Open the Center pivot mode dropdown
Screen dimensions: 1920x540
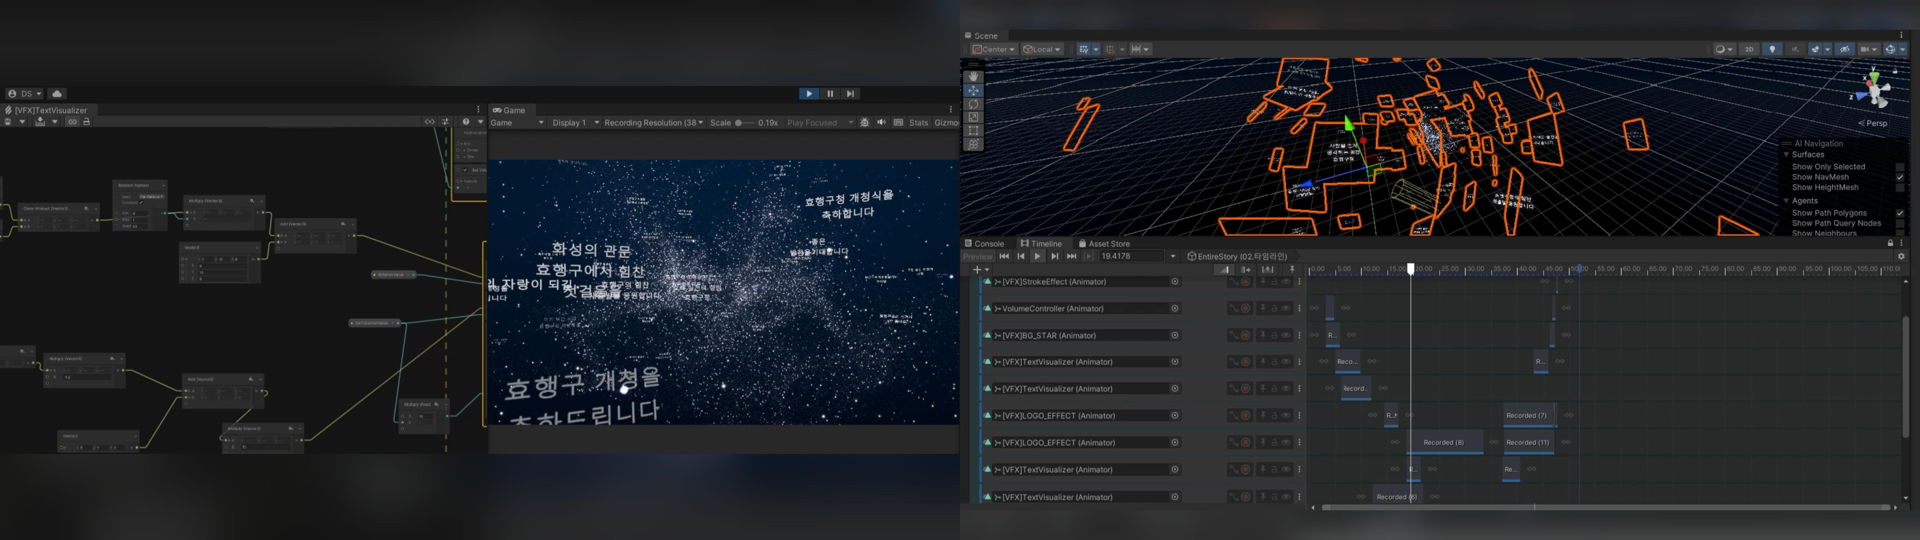coord(993,49)
